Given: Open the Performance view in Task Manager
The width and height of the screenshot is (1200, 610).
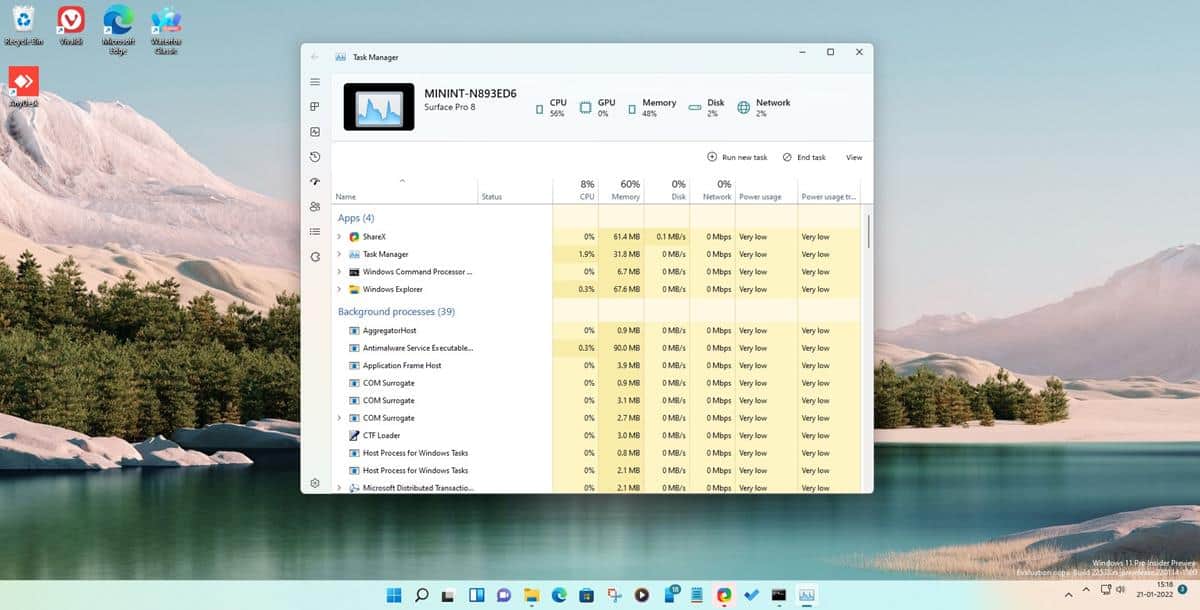Looking at the screenshot, I should 314,131.
